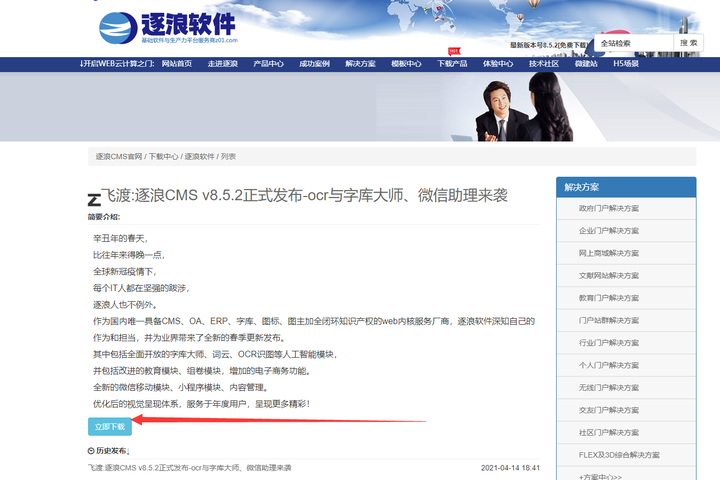Go to the 下载产品 menu
Viewport: 720px width, 480px height.
tap(452, 64)
